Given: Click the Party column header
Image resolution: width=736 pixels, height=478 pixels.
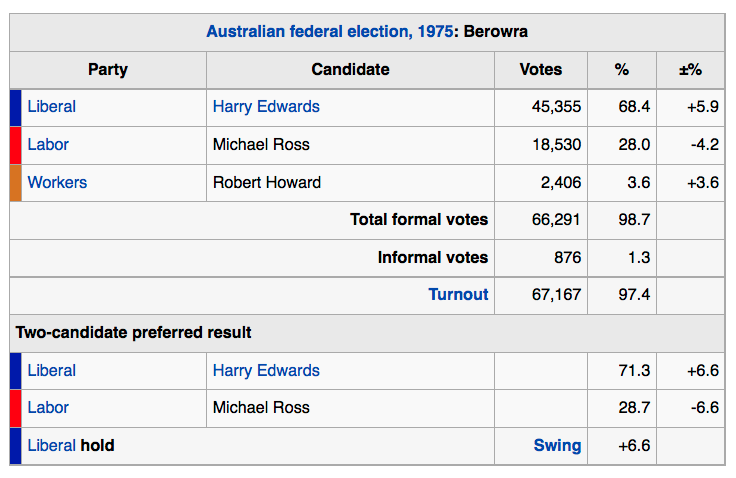Looking at the screenshot, I should (108, 70).
